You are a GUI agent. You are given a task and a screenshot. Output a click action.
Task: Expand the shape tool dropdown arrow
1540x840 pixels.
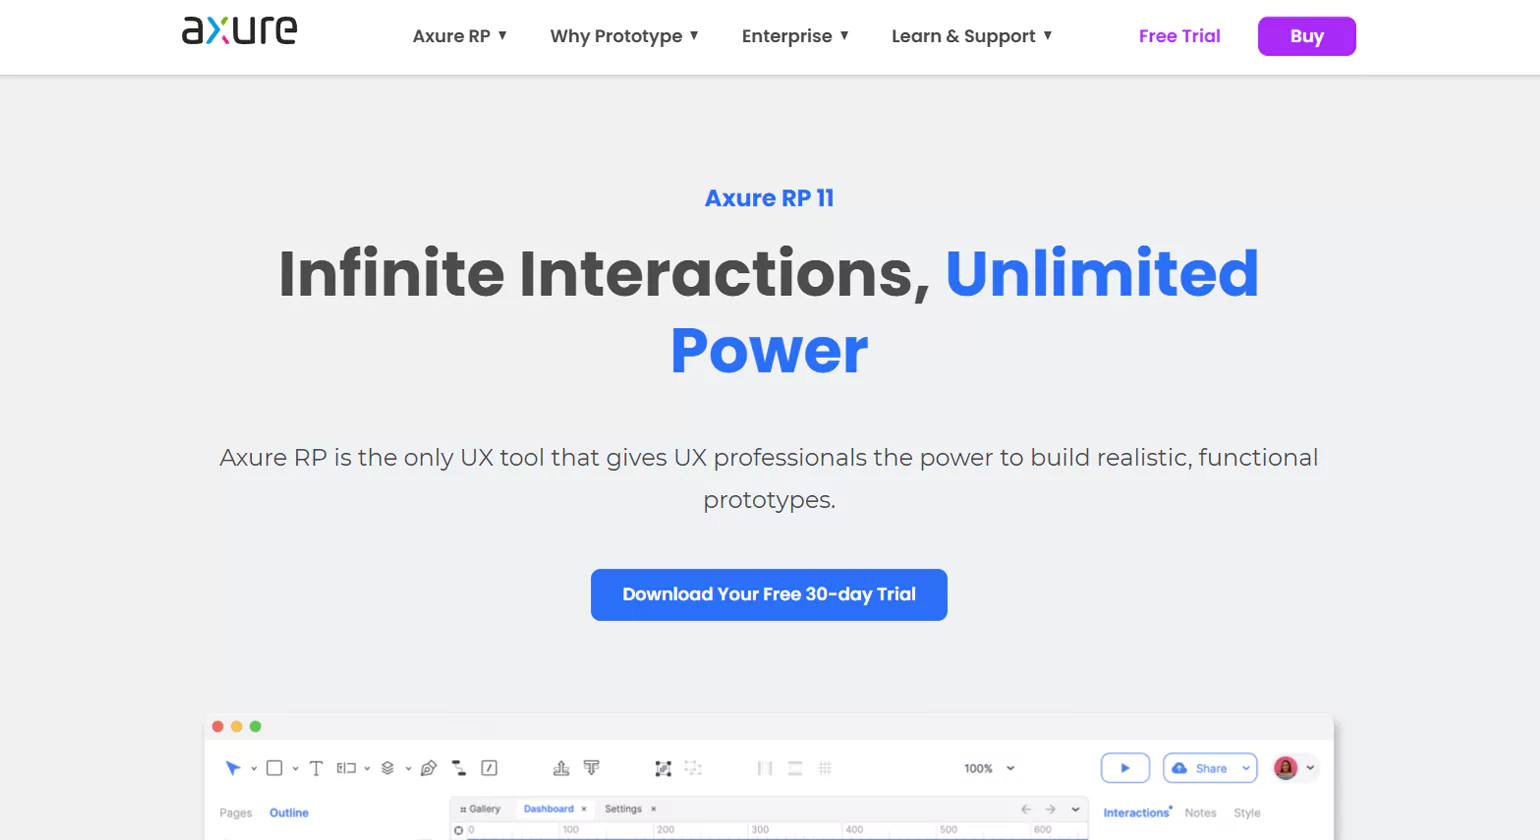point(294,767)
